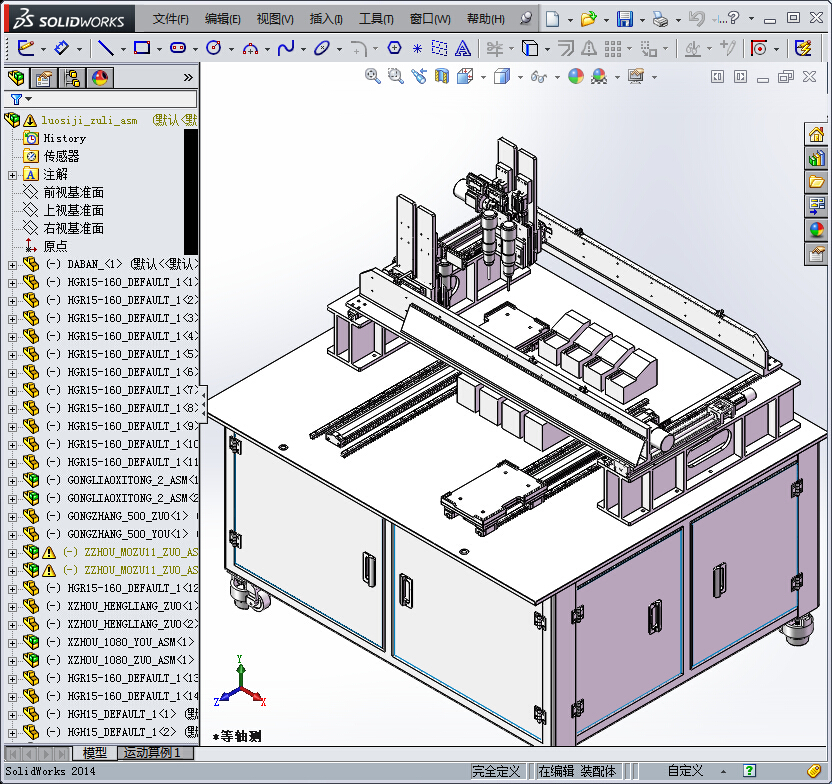Open the ConfigurationManager tab
This screenshot has width=832, height=784.
[72, 79]
